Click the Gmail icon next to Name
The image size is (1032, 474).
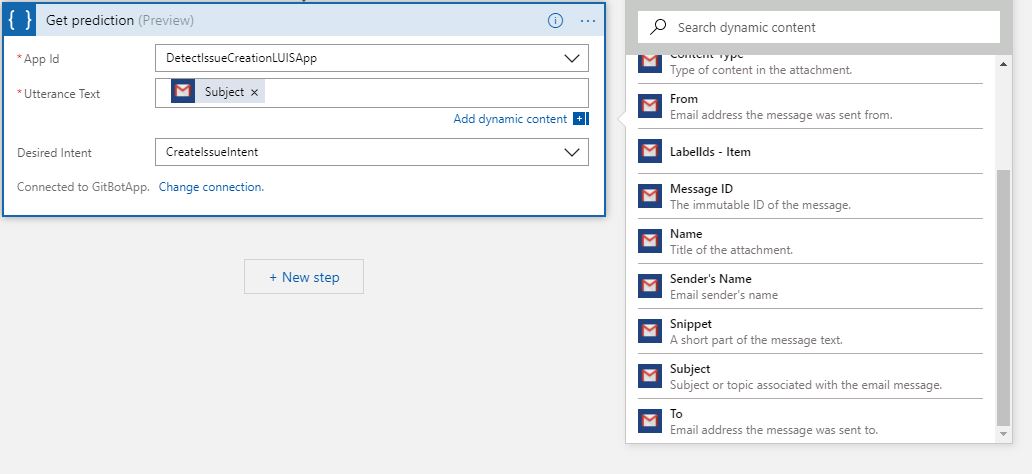coord(650,241)
